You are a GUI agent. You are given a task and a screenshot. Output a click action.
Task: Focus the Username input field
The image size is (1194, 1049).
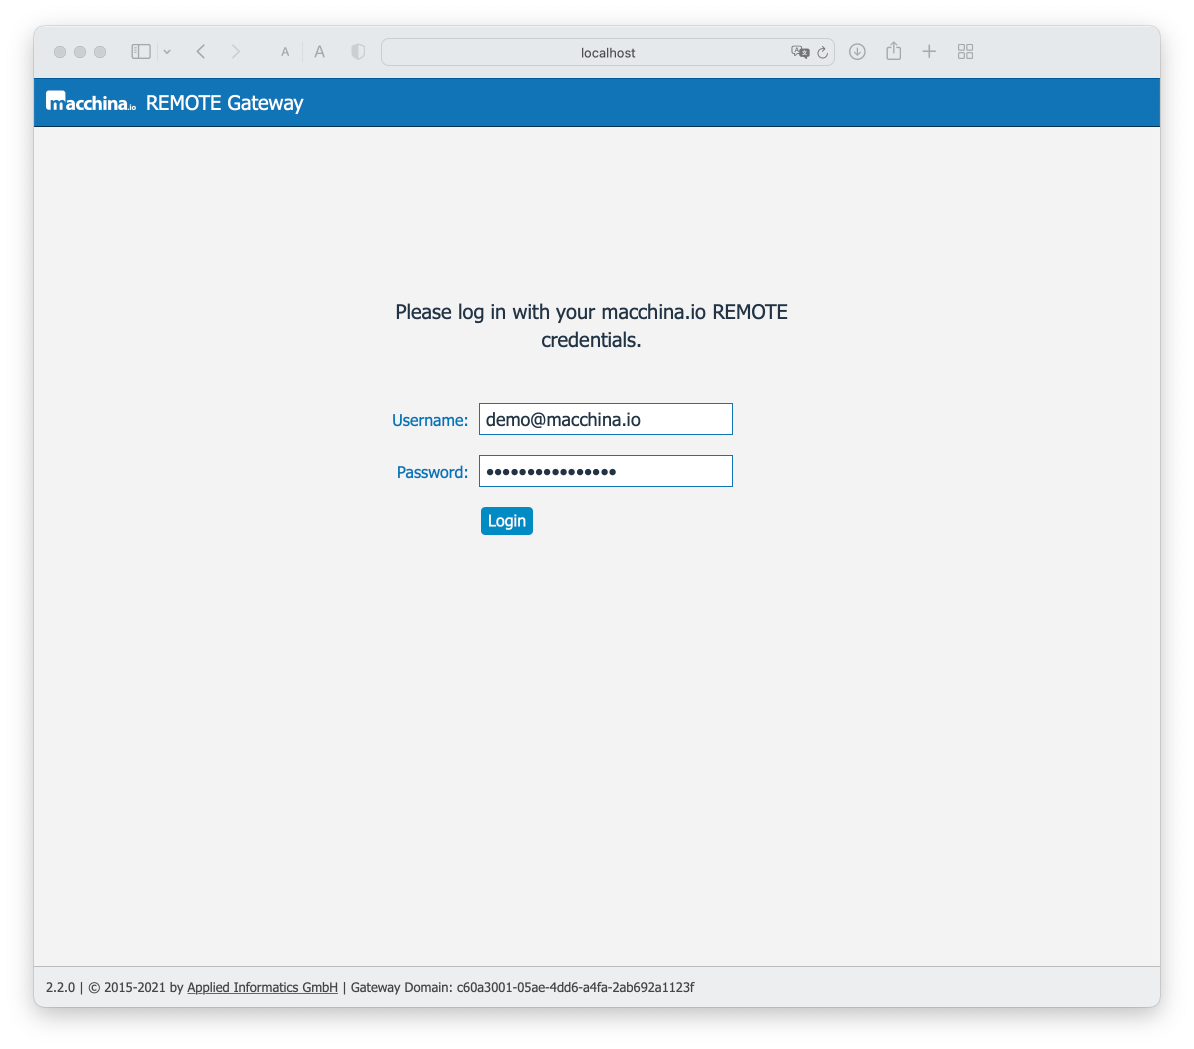point(605,419)
